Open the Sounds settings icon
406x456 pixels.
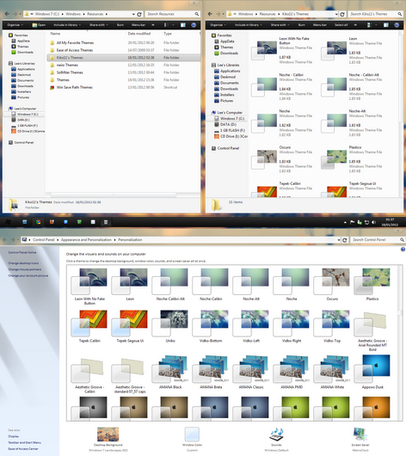(276, 434)
